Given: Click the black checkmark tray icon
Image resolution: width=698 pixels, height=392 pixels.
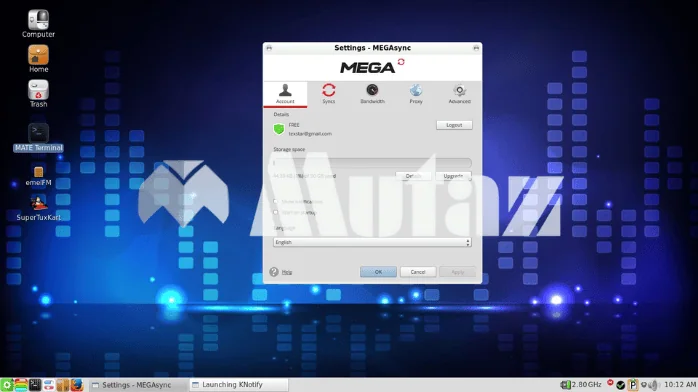Looking at the screenshot, I should coord(621,385).
